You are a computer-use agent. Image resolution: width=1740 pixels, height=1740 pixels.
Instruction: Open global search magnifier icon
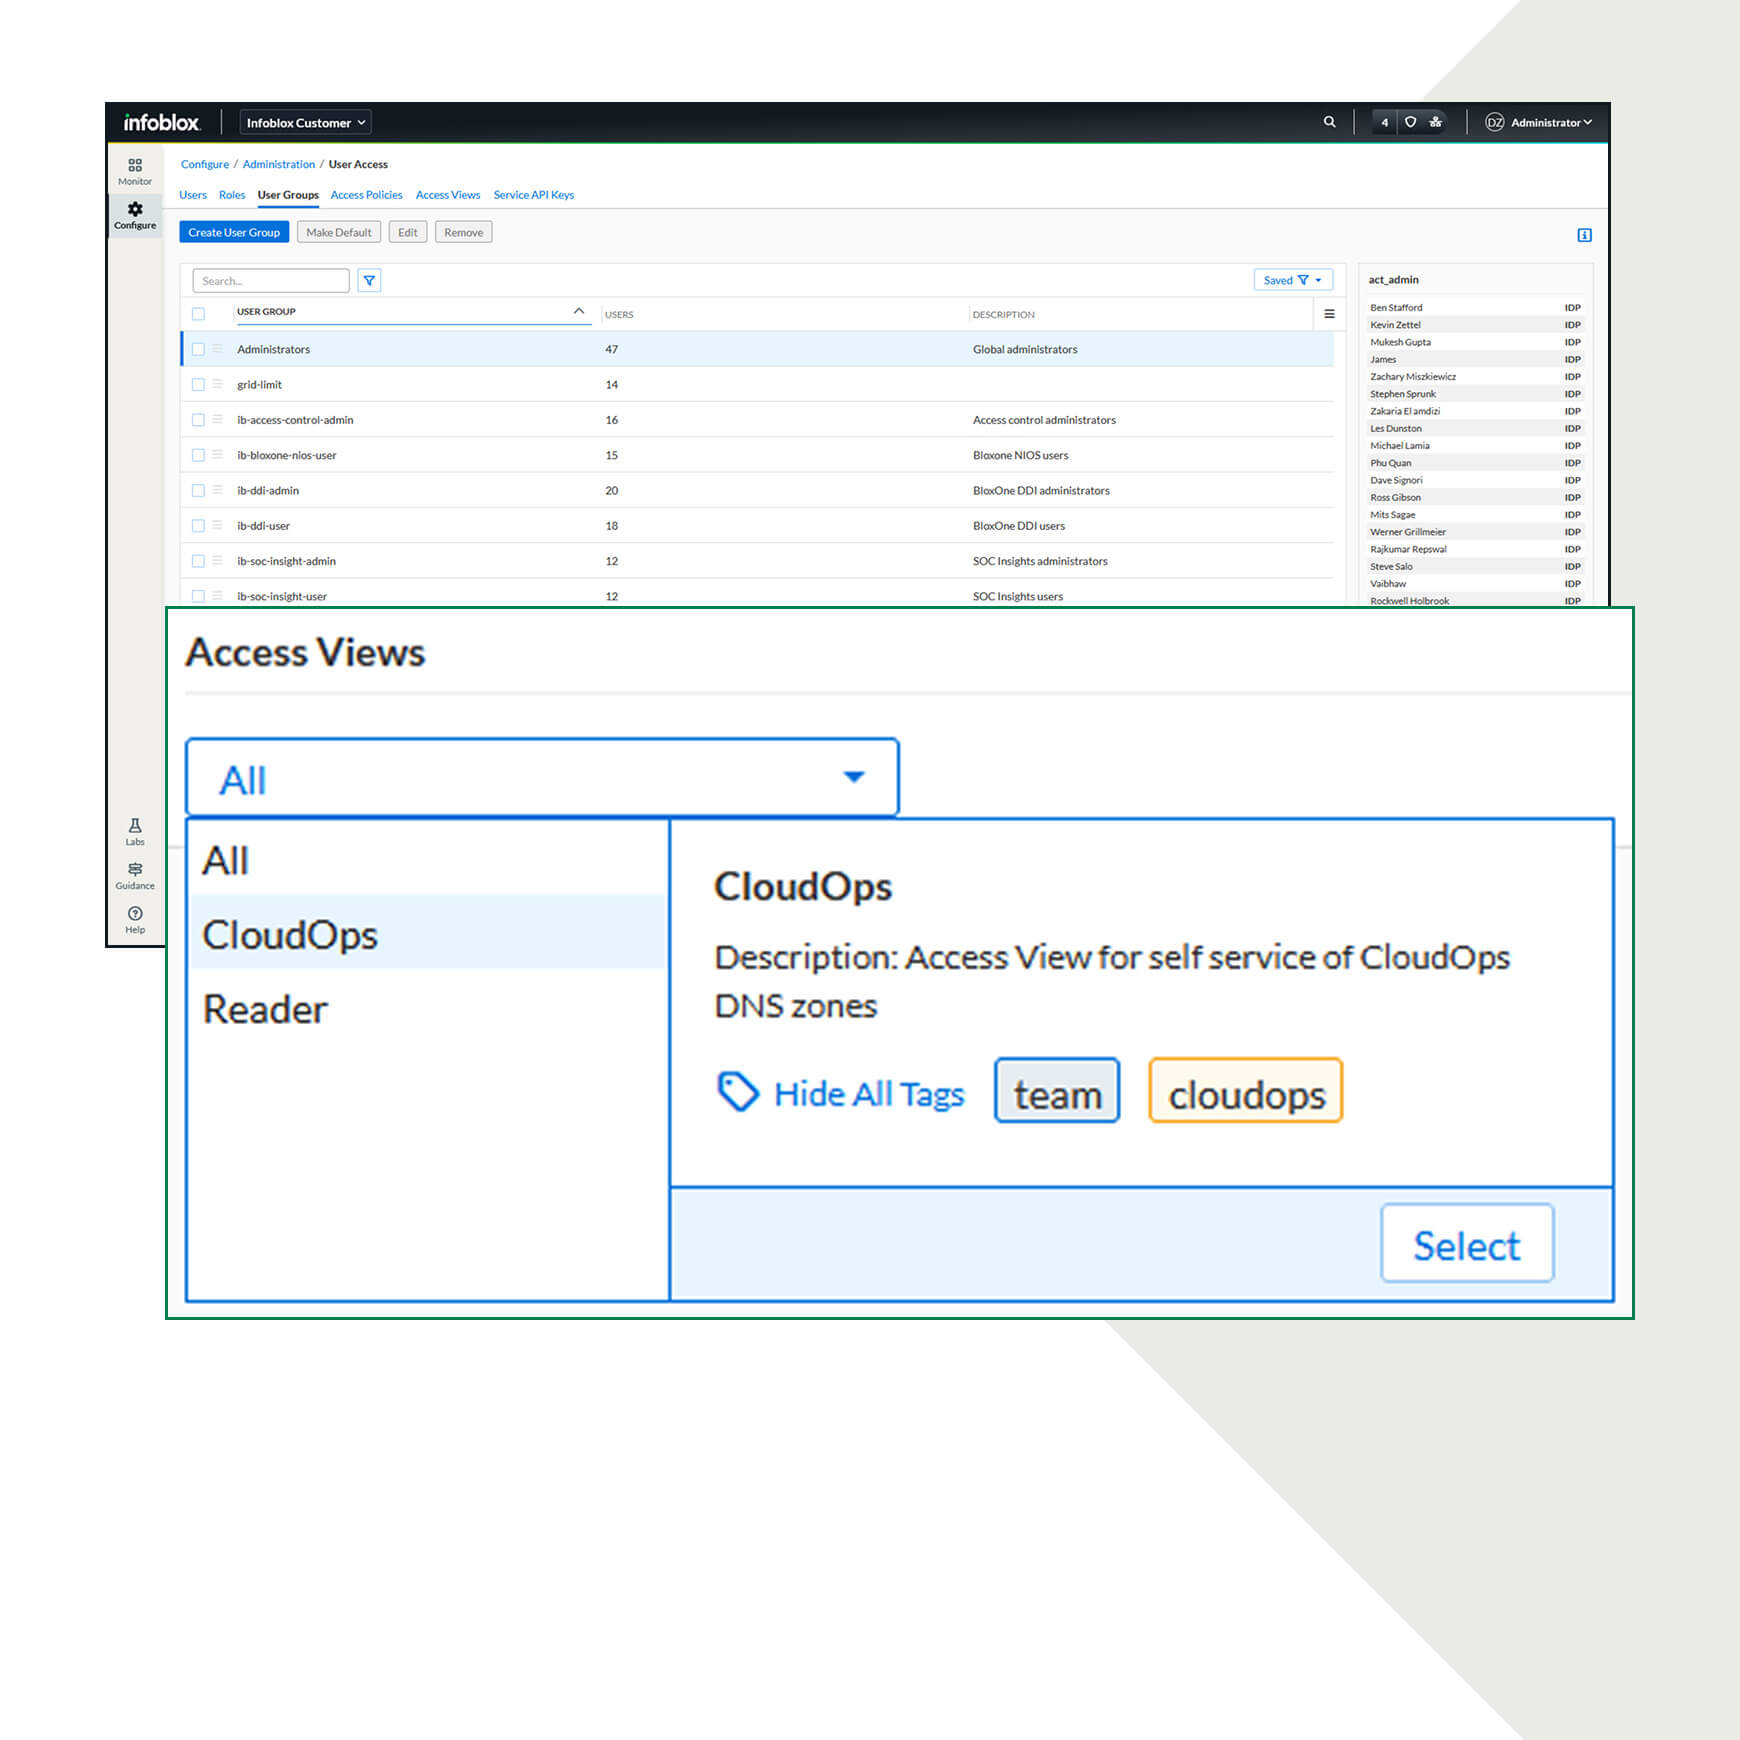coord(1330,122)
